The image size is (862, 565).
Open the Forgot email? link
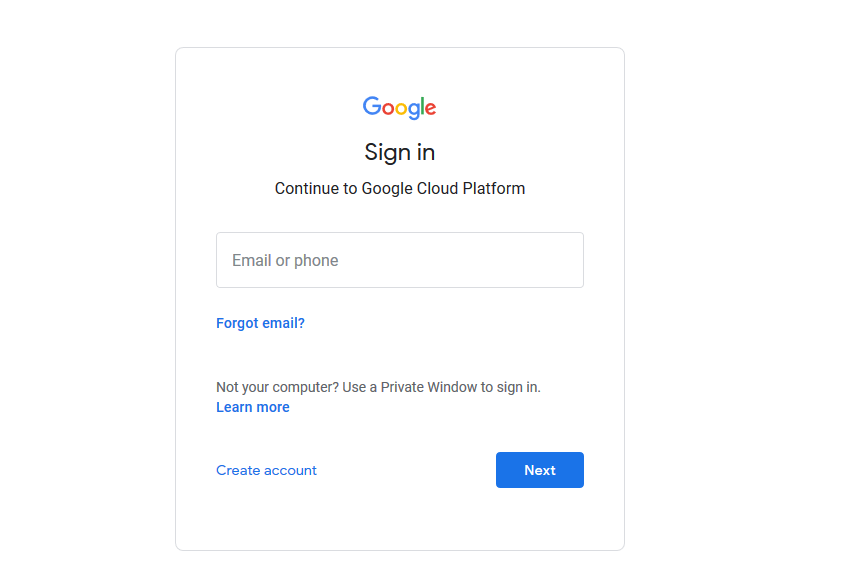260,323
